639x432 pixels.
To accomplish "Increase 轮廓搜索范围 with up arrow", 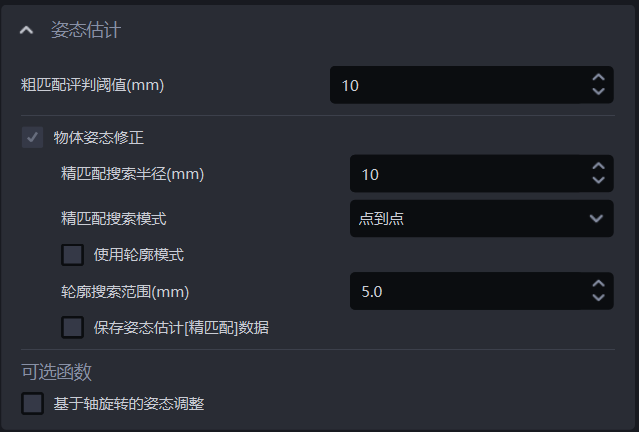I will (x=598, y=284).
